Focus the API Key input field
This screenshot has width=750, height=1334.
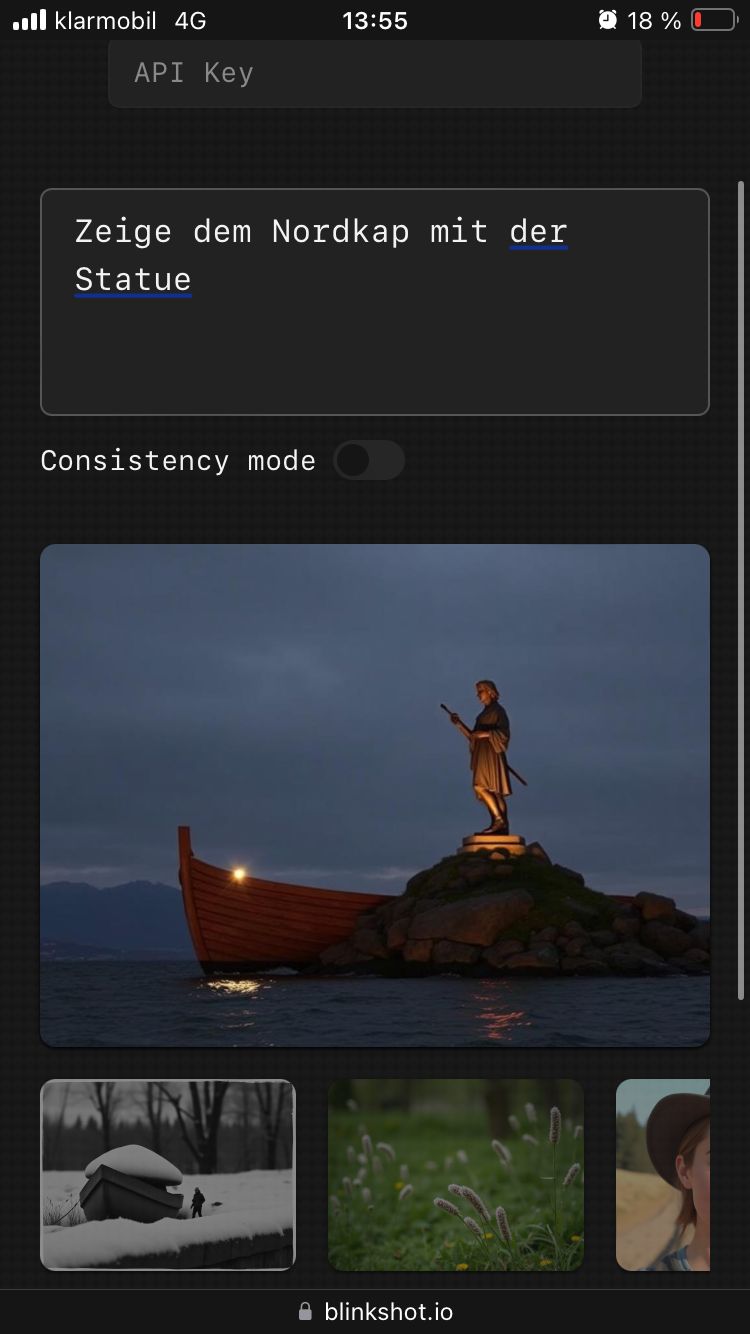click(375, 73)
